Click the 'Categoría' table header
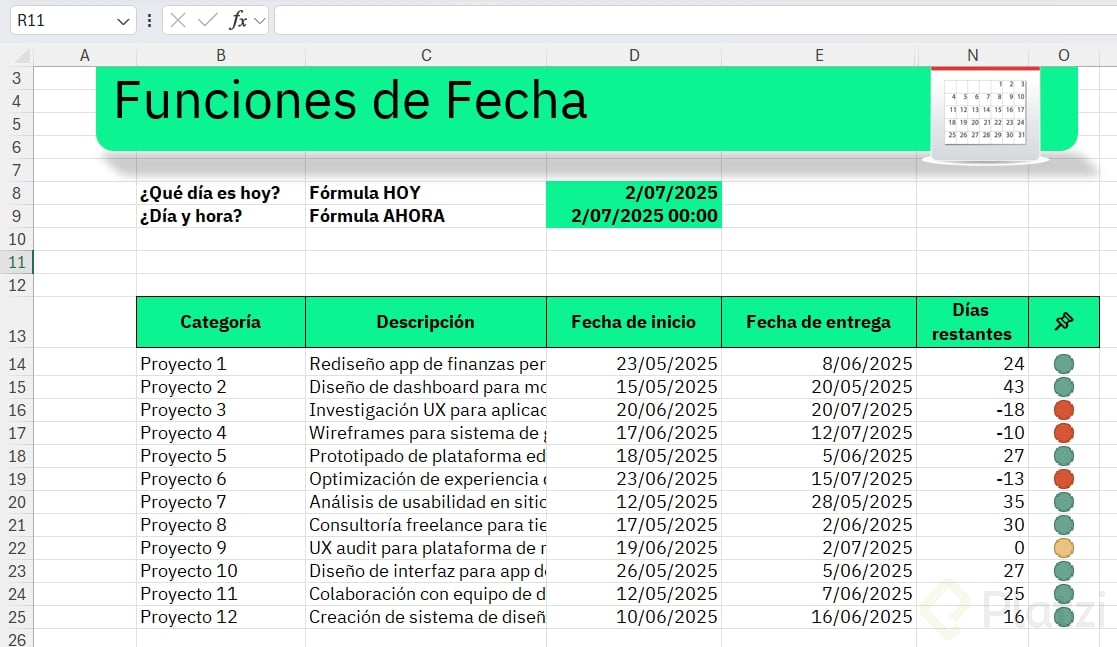Image resolution: width=1117 pixels, height=647 pixels. click(221, 322)
